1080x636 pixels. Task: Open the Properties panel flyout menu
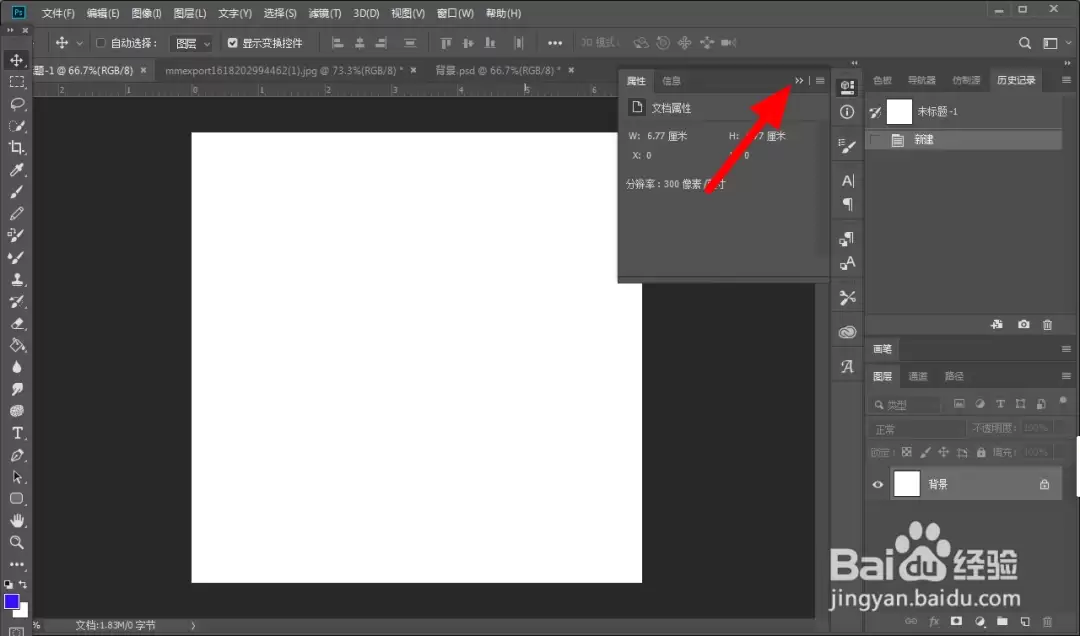coord(820,81)
